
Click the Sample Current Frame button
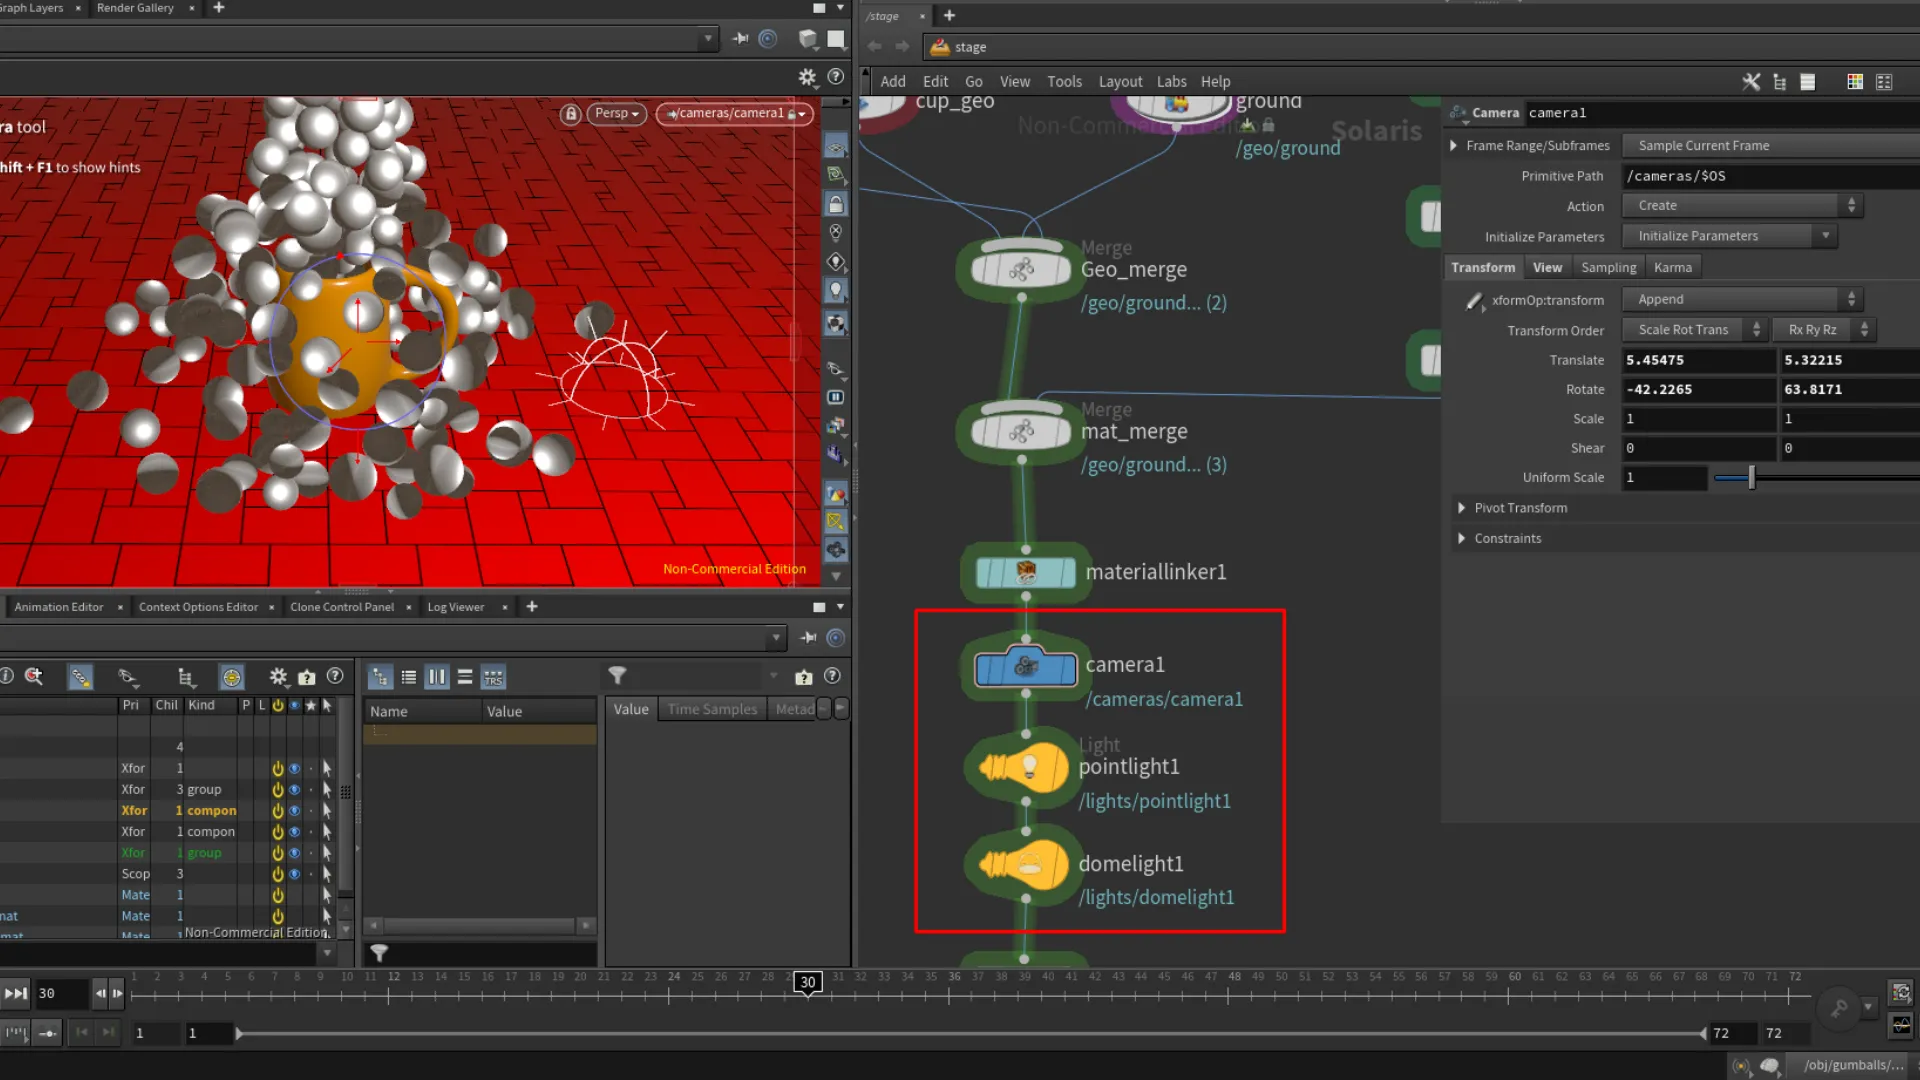(1702, 145)
